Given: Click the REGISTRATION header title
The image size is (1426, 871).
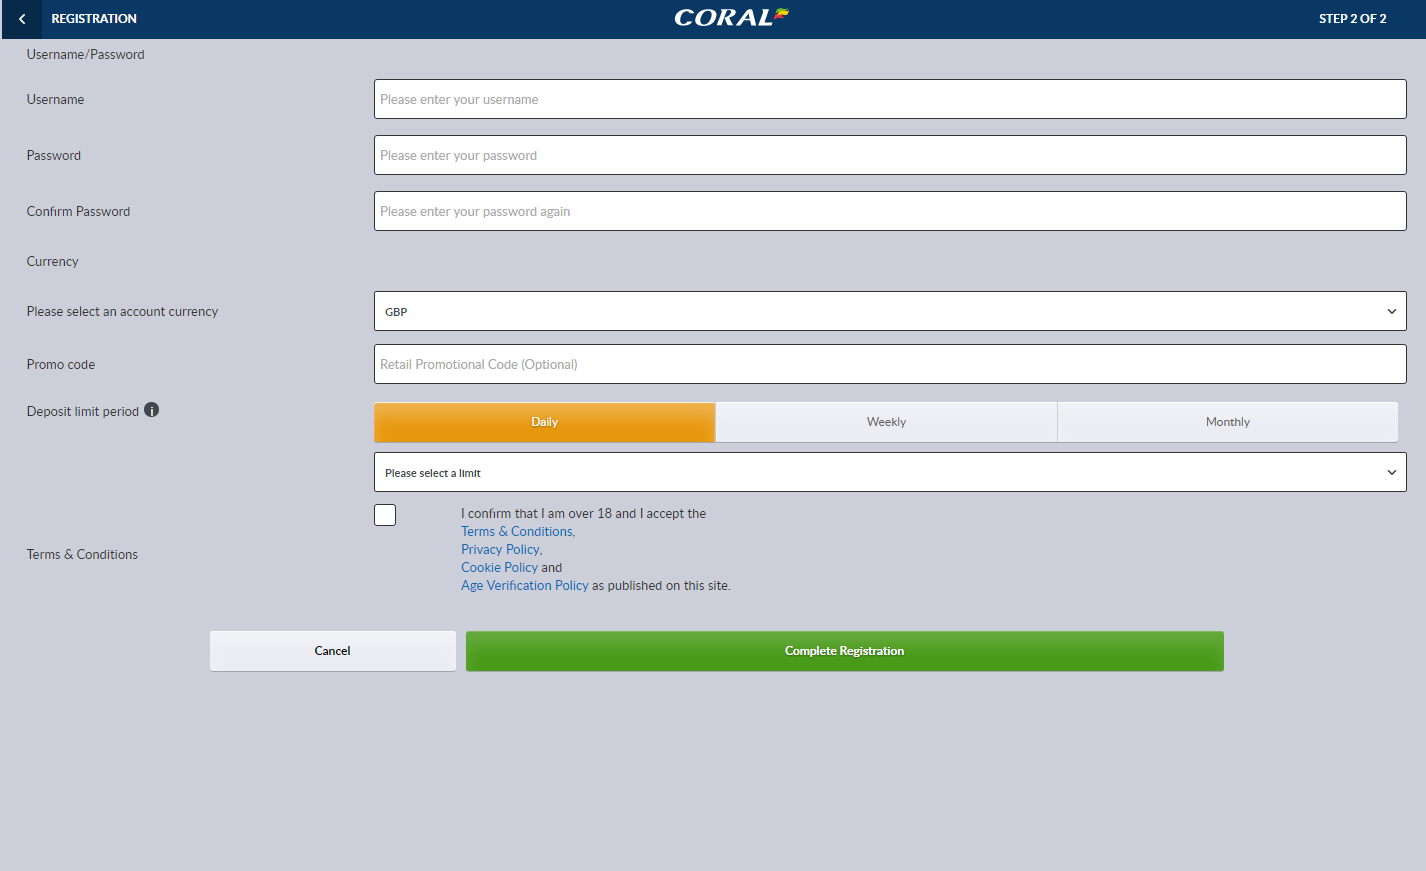Looking at the screenshot, I should [x=94, y=19].
